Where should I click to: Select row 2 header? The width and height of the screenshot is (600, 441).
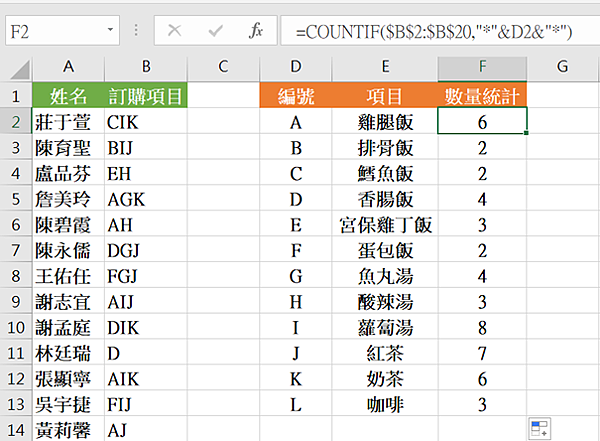[x=16, y=122]
